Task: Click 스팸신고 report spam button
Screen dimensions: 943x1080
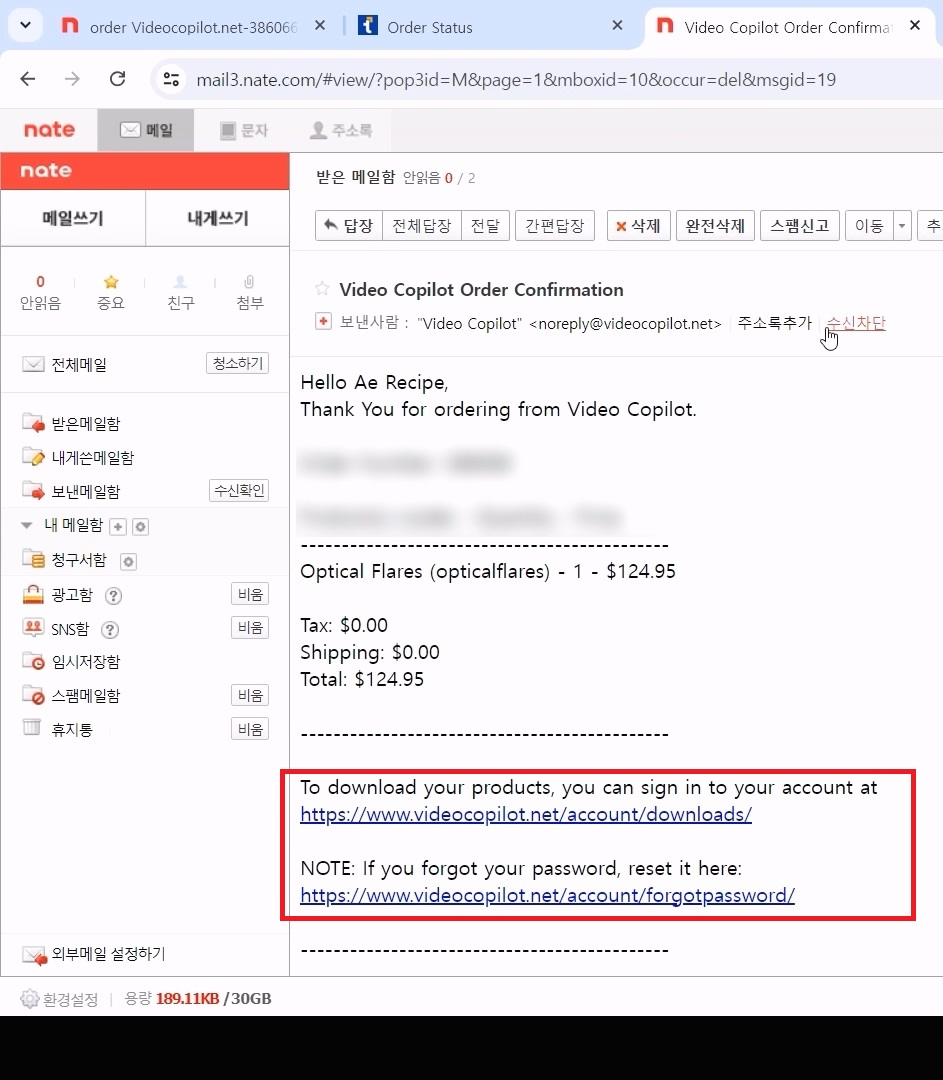Action: 800,225
